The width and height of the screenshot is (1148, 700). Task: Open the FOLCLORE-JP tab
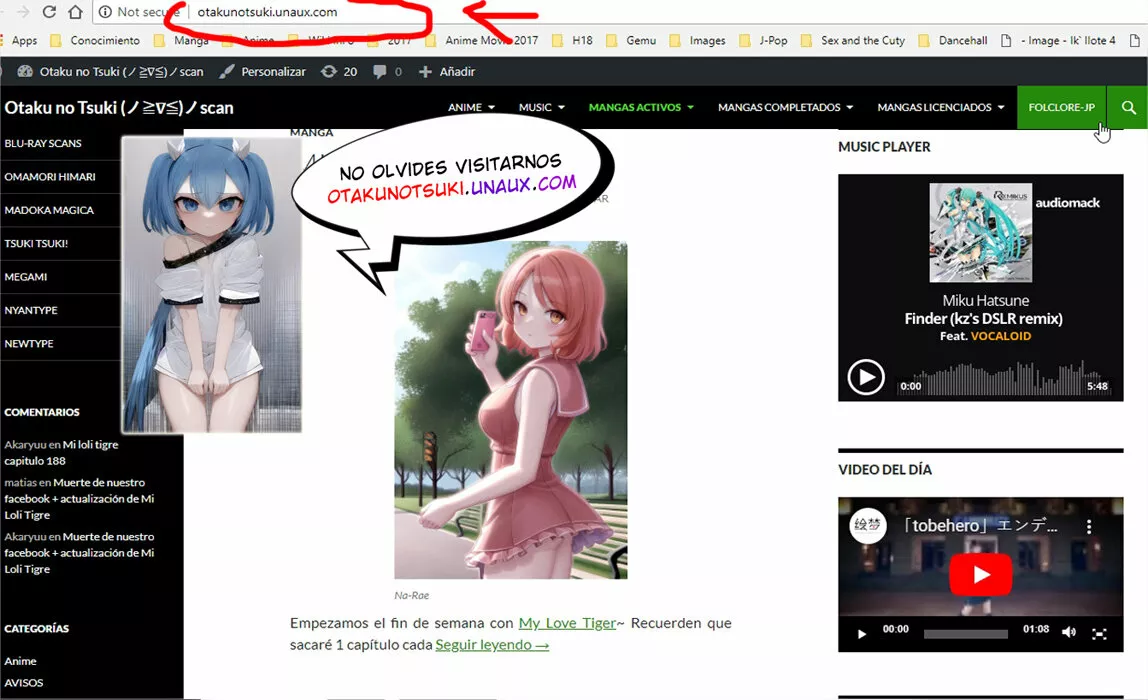tap(1062, 107)
